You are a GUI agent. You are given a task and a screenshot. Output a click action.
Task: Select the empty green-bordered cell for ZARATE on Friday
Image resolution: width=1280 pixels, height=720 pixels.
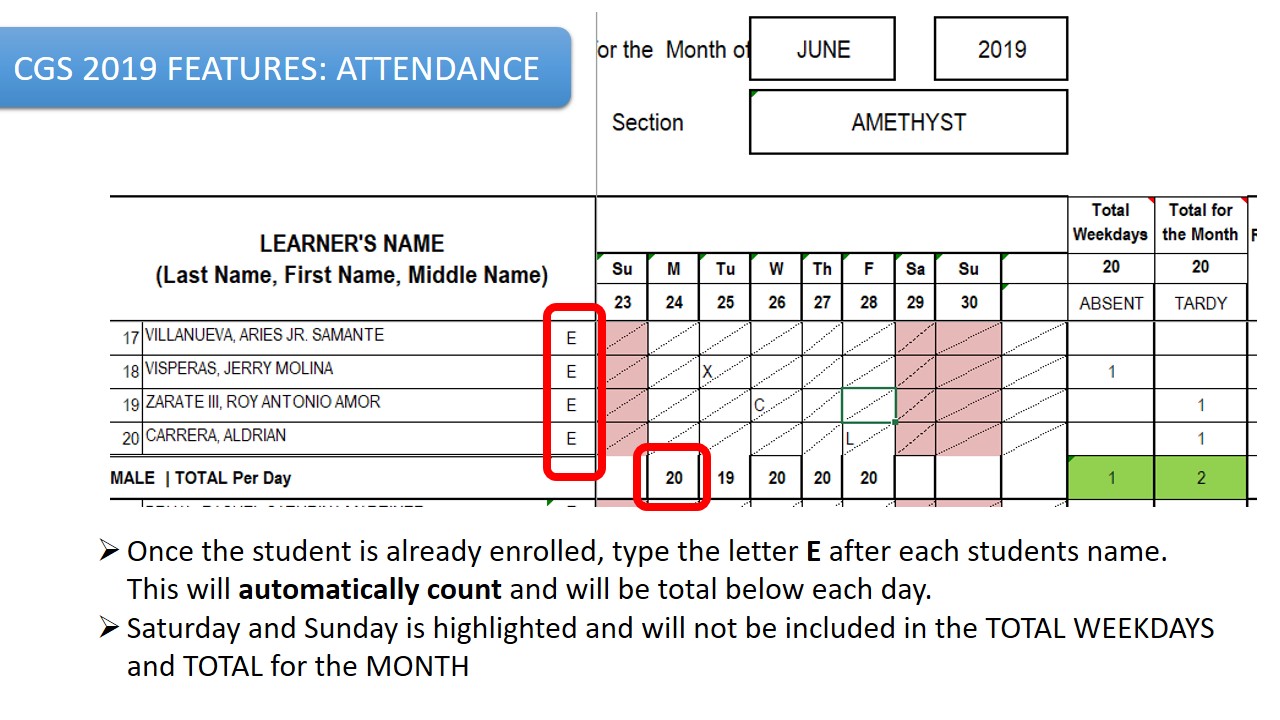coord(868,405)
